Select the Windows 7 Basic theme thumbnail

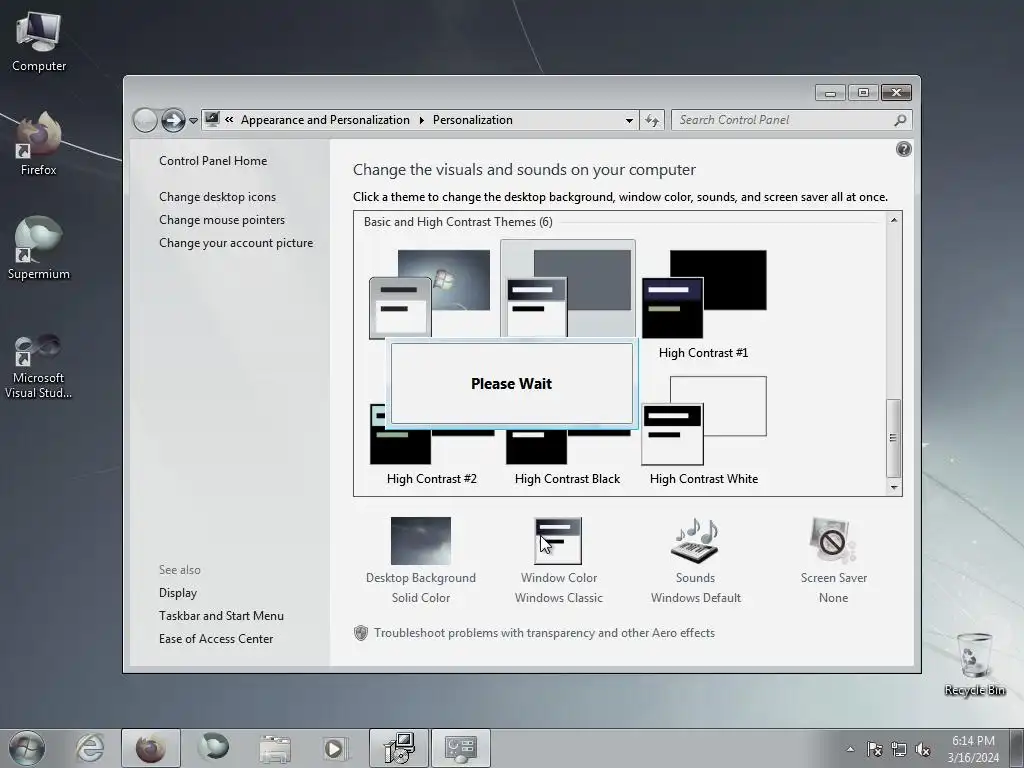pyautogui.click(x=430, y=293)
